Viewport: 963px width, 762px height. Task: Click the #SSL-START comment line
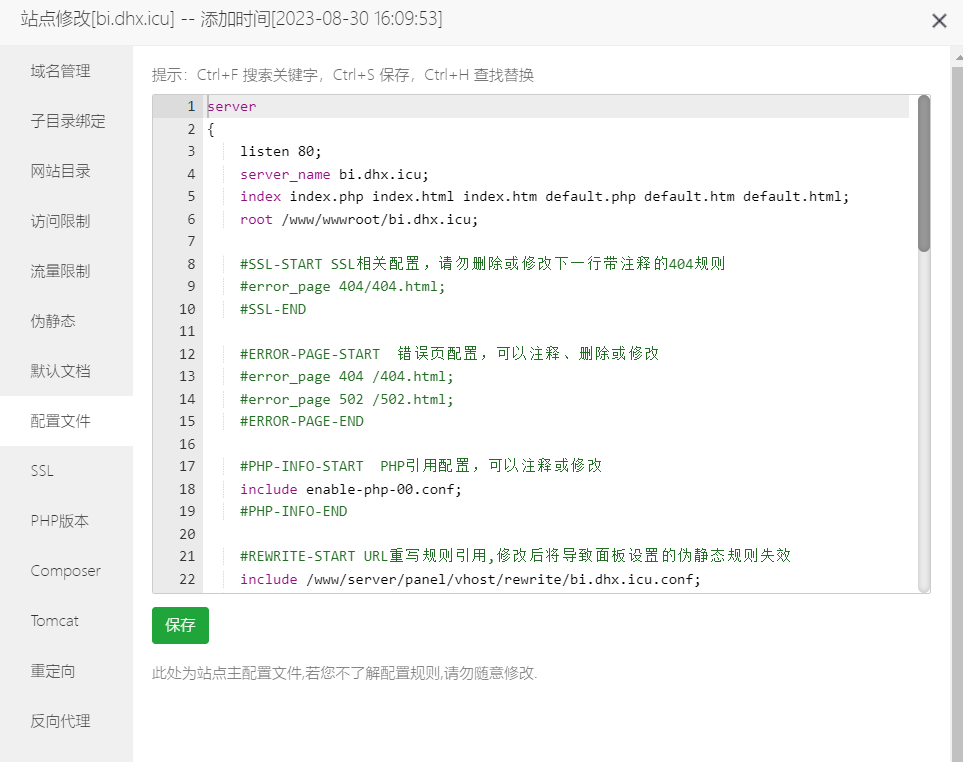coord(483,264)
